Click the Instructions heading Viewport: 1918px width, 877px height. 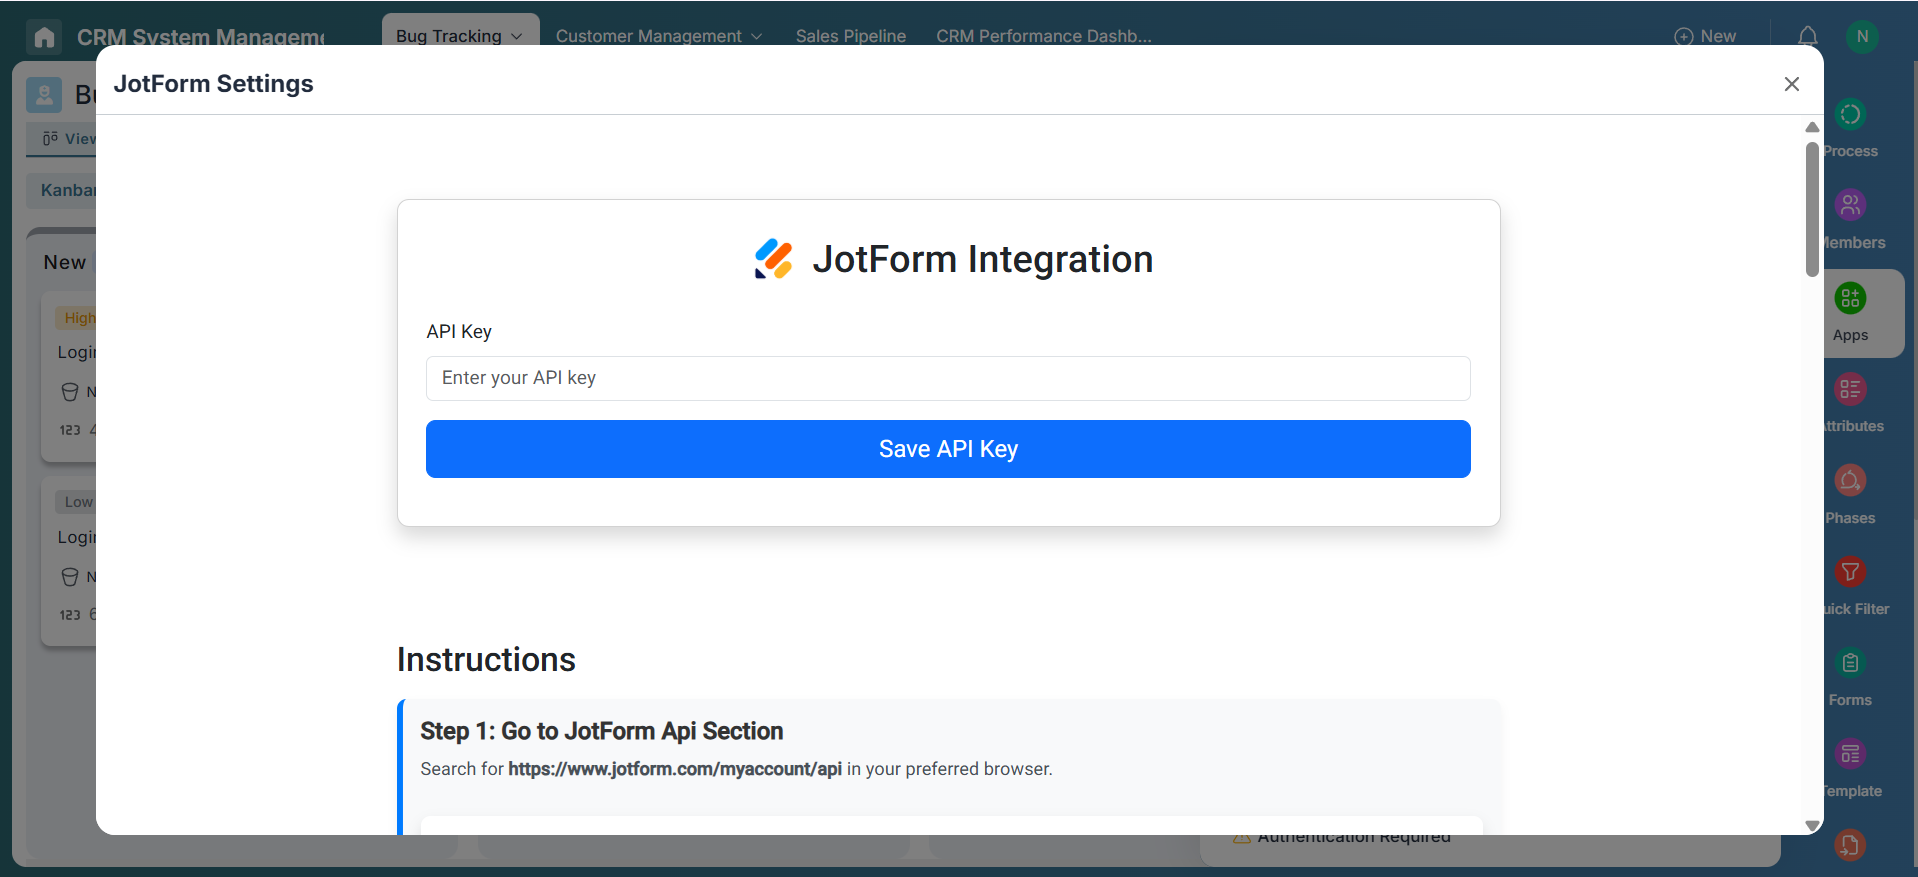(486, 660)
